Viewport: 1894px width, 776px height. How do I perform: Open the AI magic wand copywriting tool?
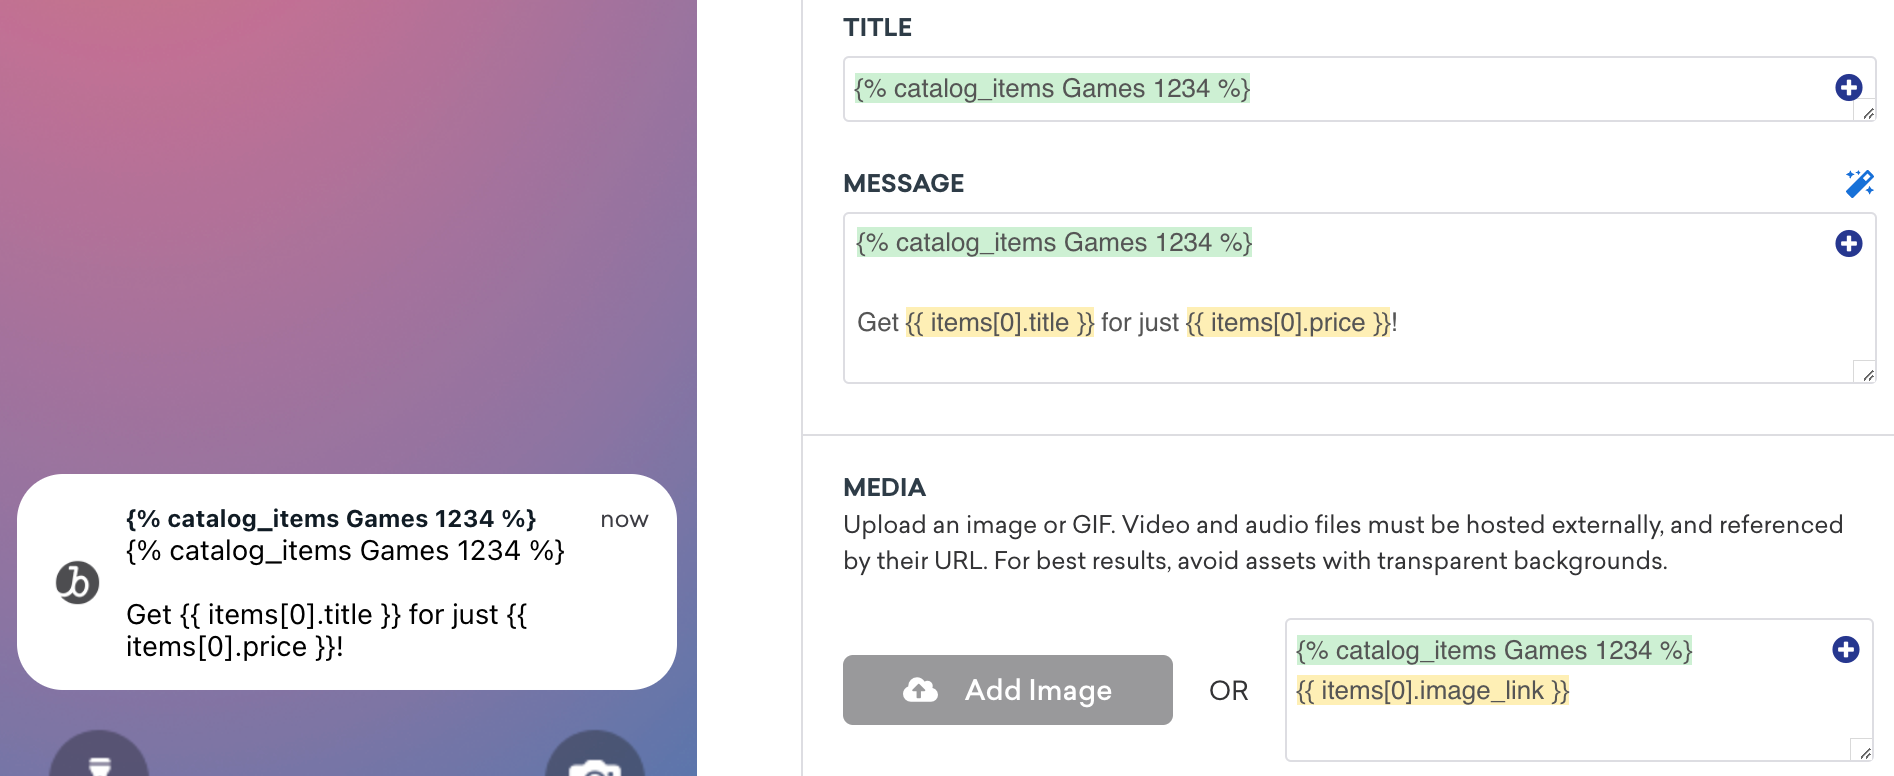1859,183
